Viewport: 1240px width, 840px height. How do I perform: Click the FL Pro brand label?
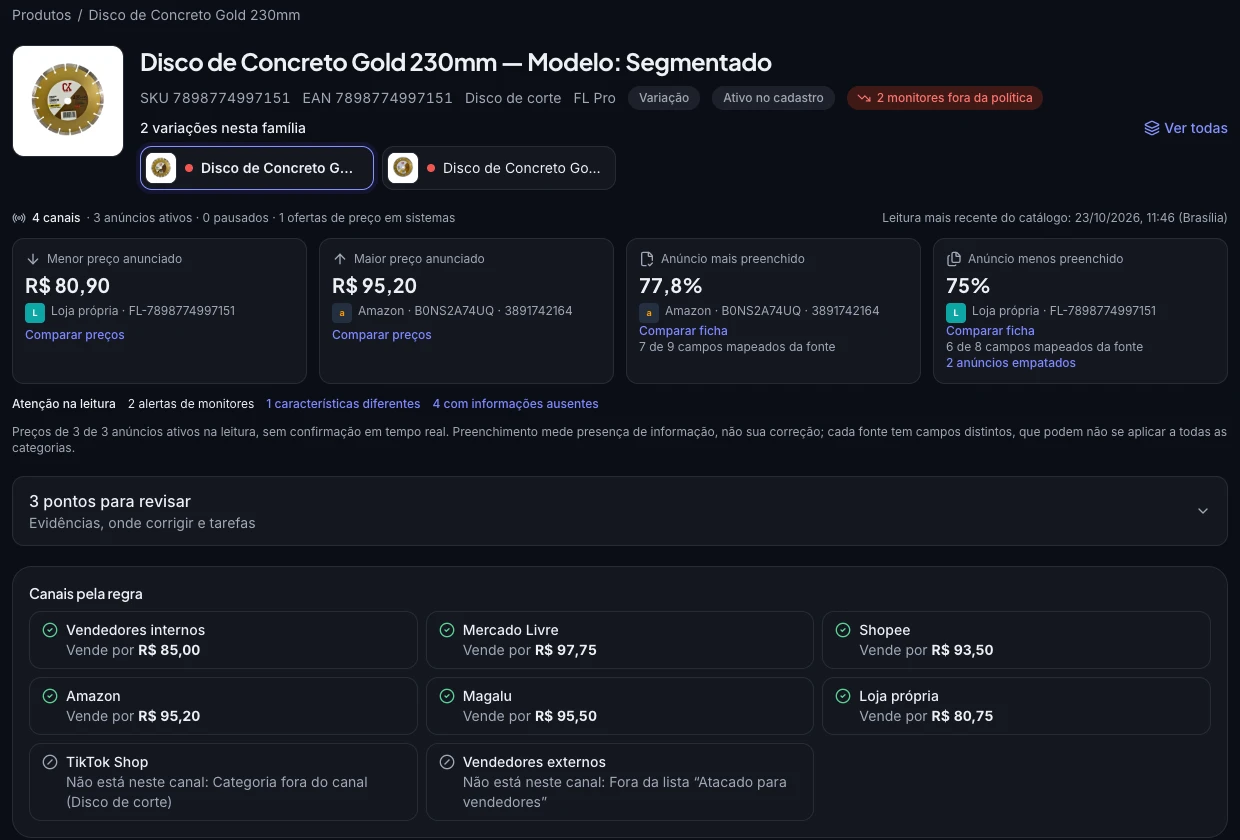coord(595,98)
